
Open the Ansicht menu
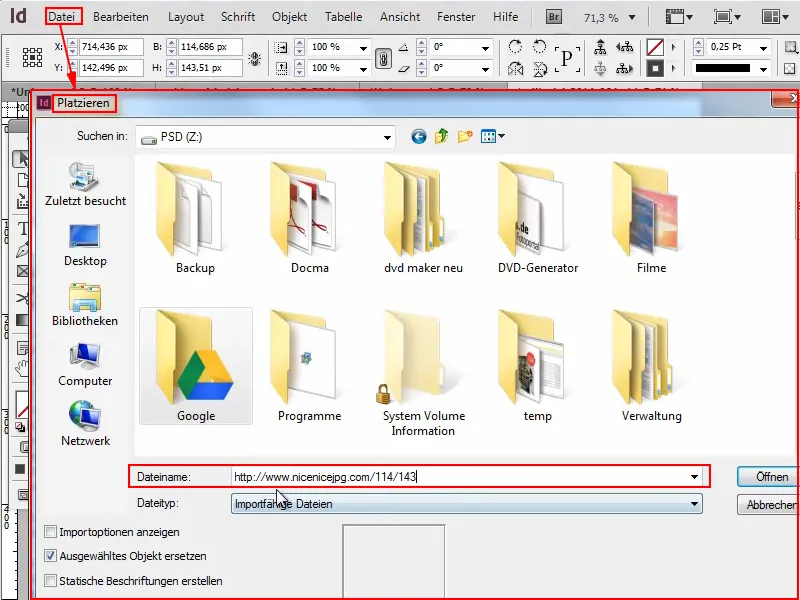[x=400, y=15]
